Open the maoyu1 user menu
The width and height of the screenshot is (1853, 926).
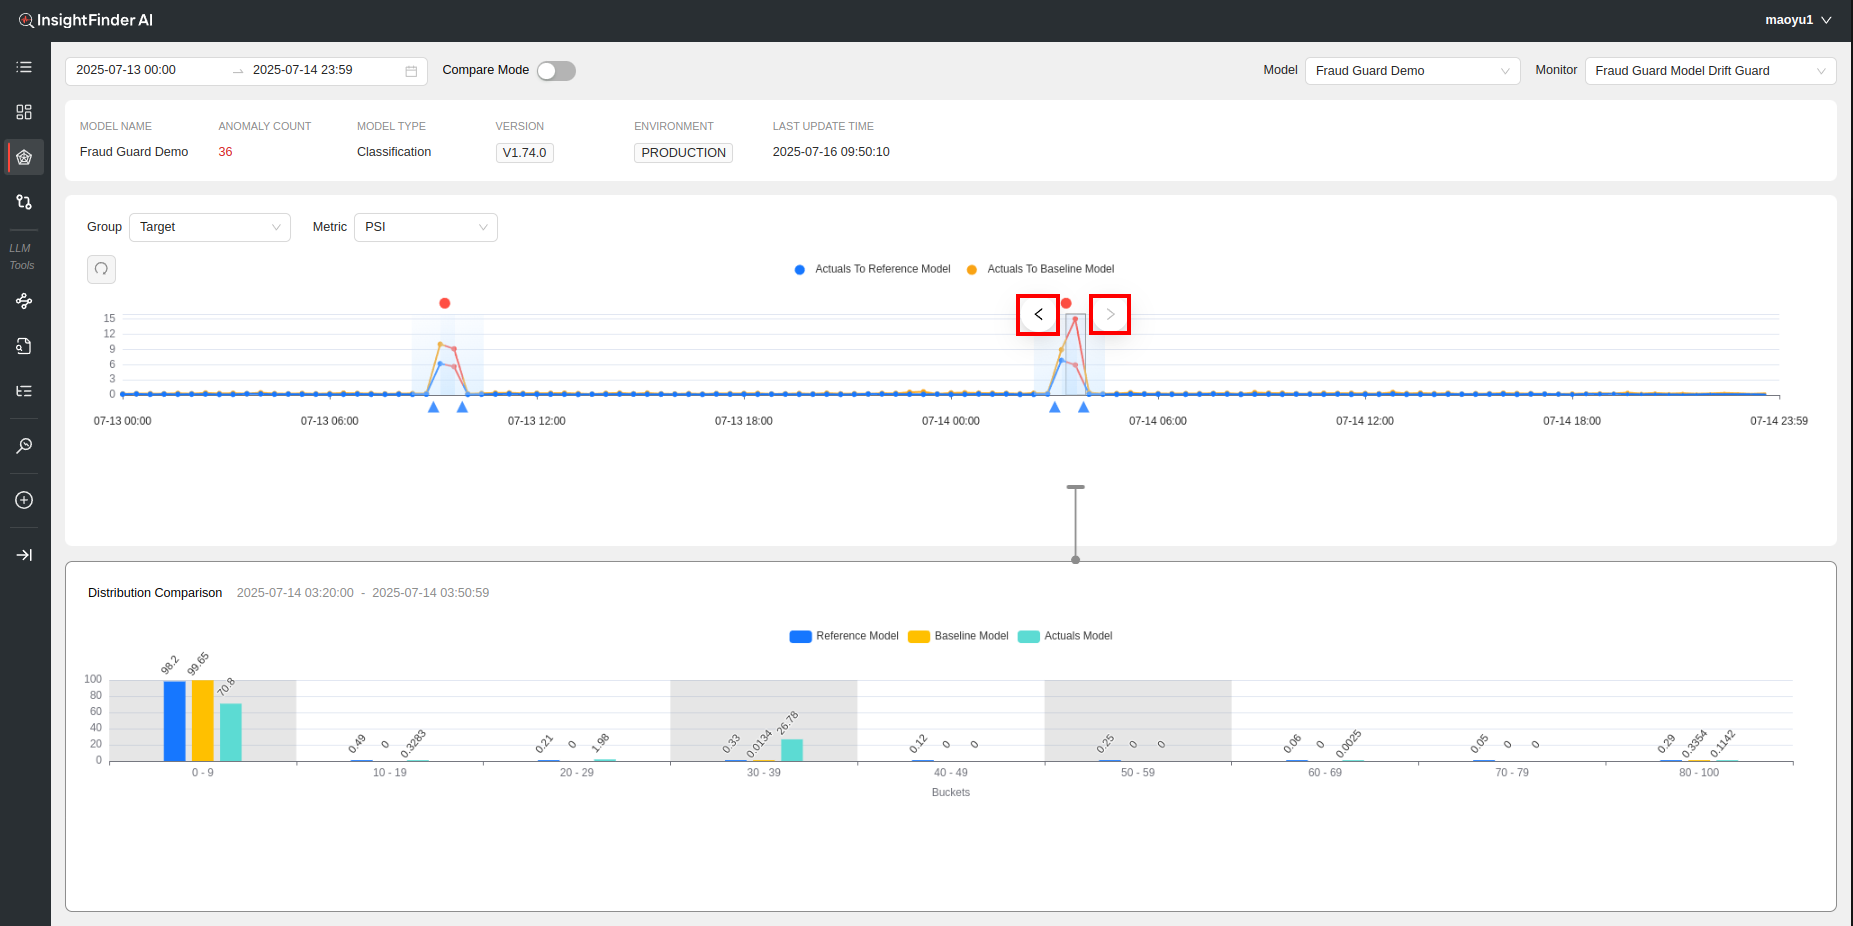point(1797,20)
